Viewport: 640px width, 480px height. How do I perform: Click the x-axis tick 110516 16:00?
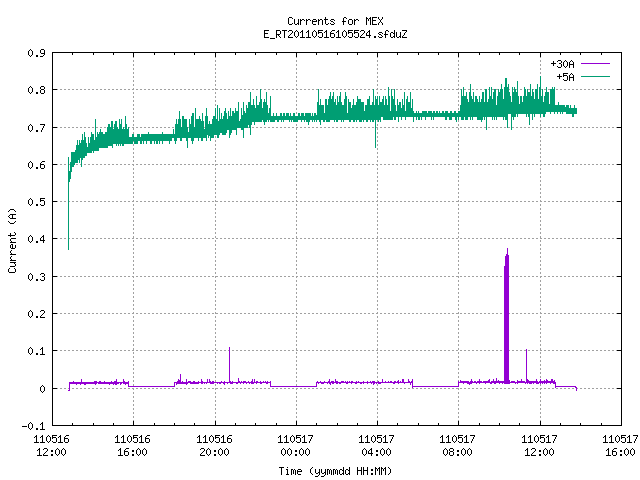click(x=132, y=446)
